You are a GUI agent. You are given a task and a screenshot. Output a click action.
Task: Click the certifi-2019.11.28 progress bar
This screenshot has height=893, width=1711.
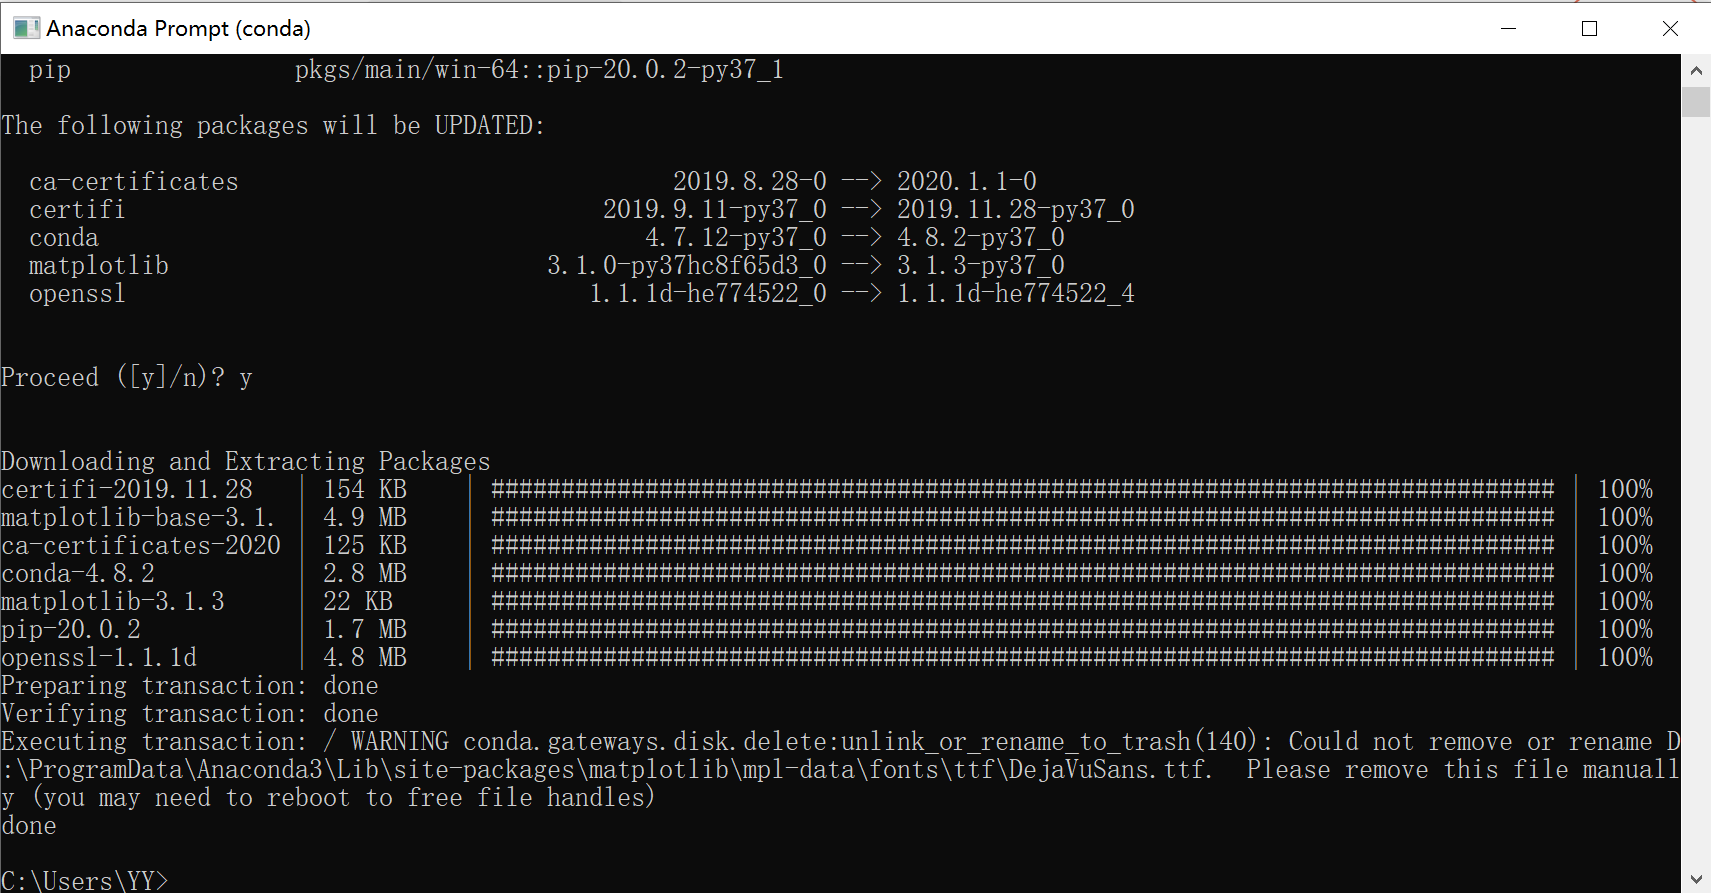1022,489
